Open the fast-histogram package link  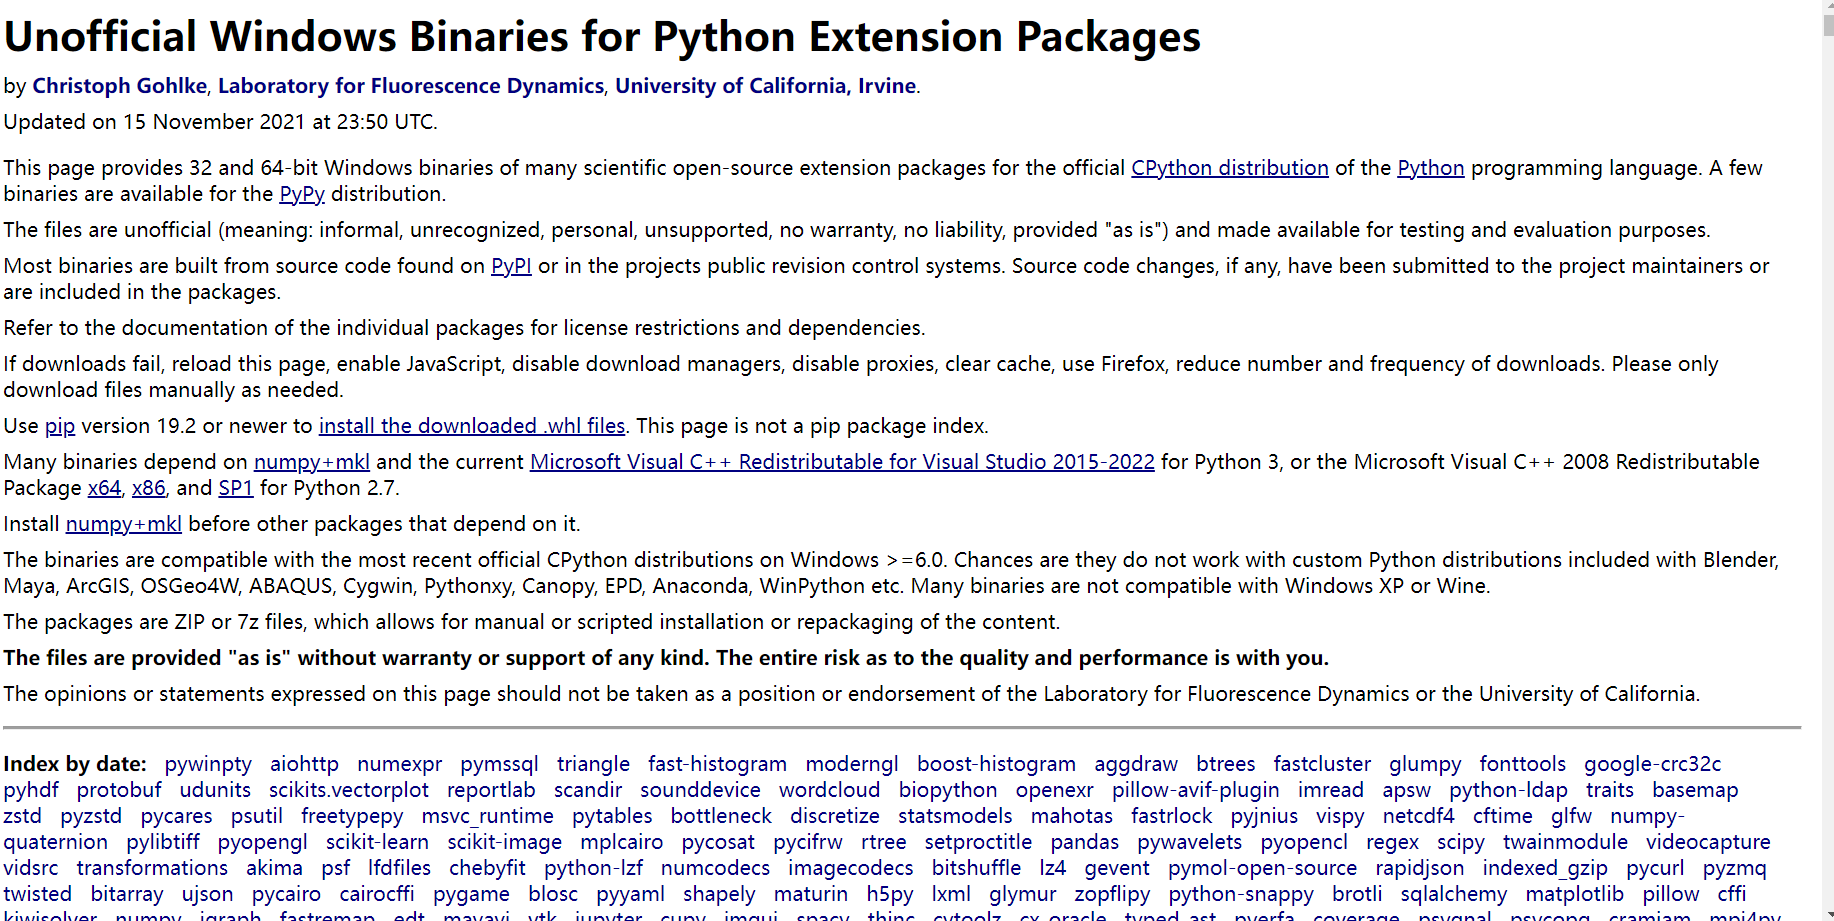click(716, 764)
